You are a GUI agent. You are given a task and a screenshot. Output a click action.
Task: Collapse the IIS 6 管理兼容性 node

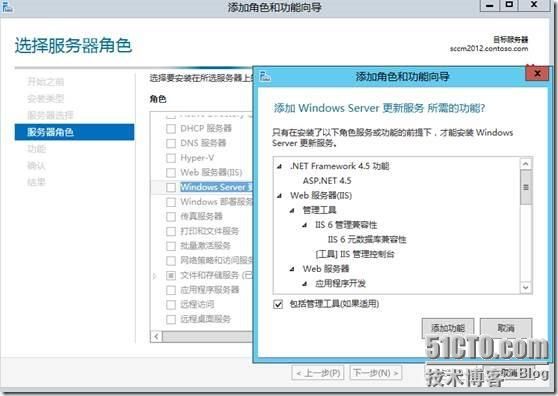click(x=305, y=225)
